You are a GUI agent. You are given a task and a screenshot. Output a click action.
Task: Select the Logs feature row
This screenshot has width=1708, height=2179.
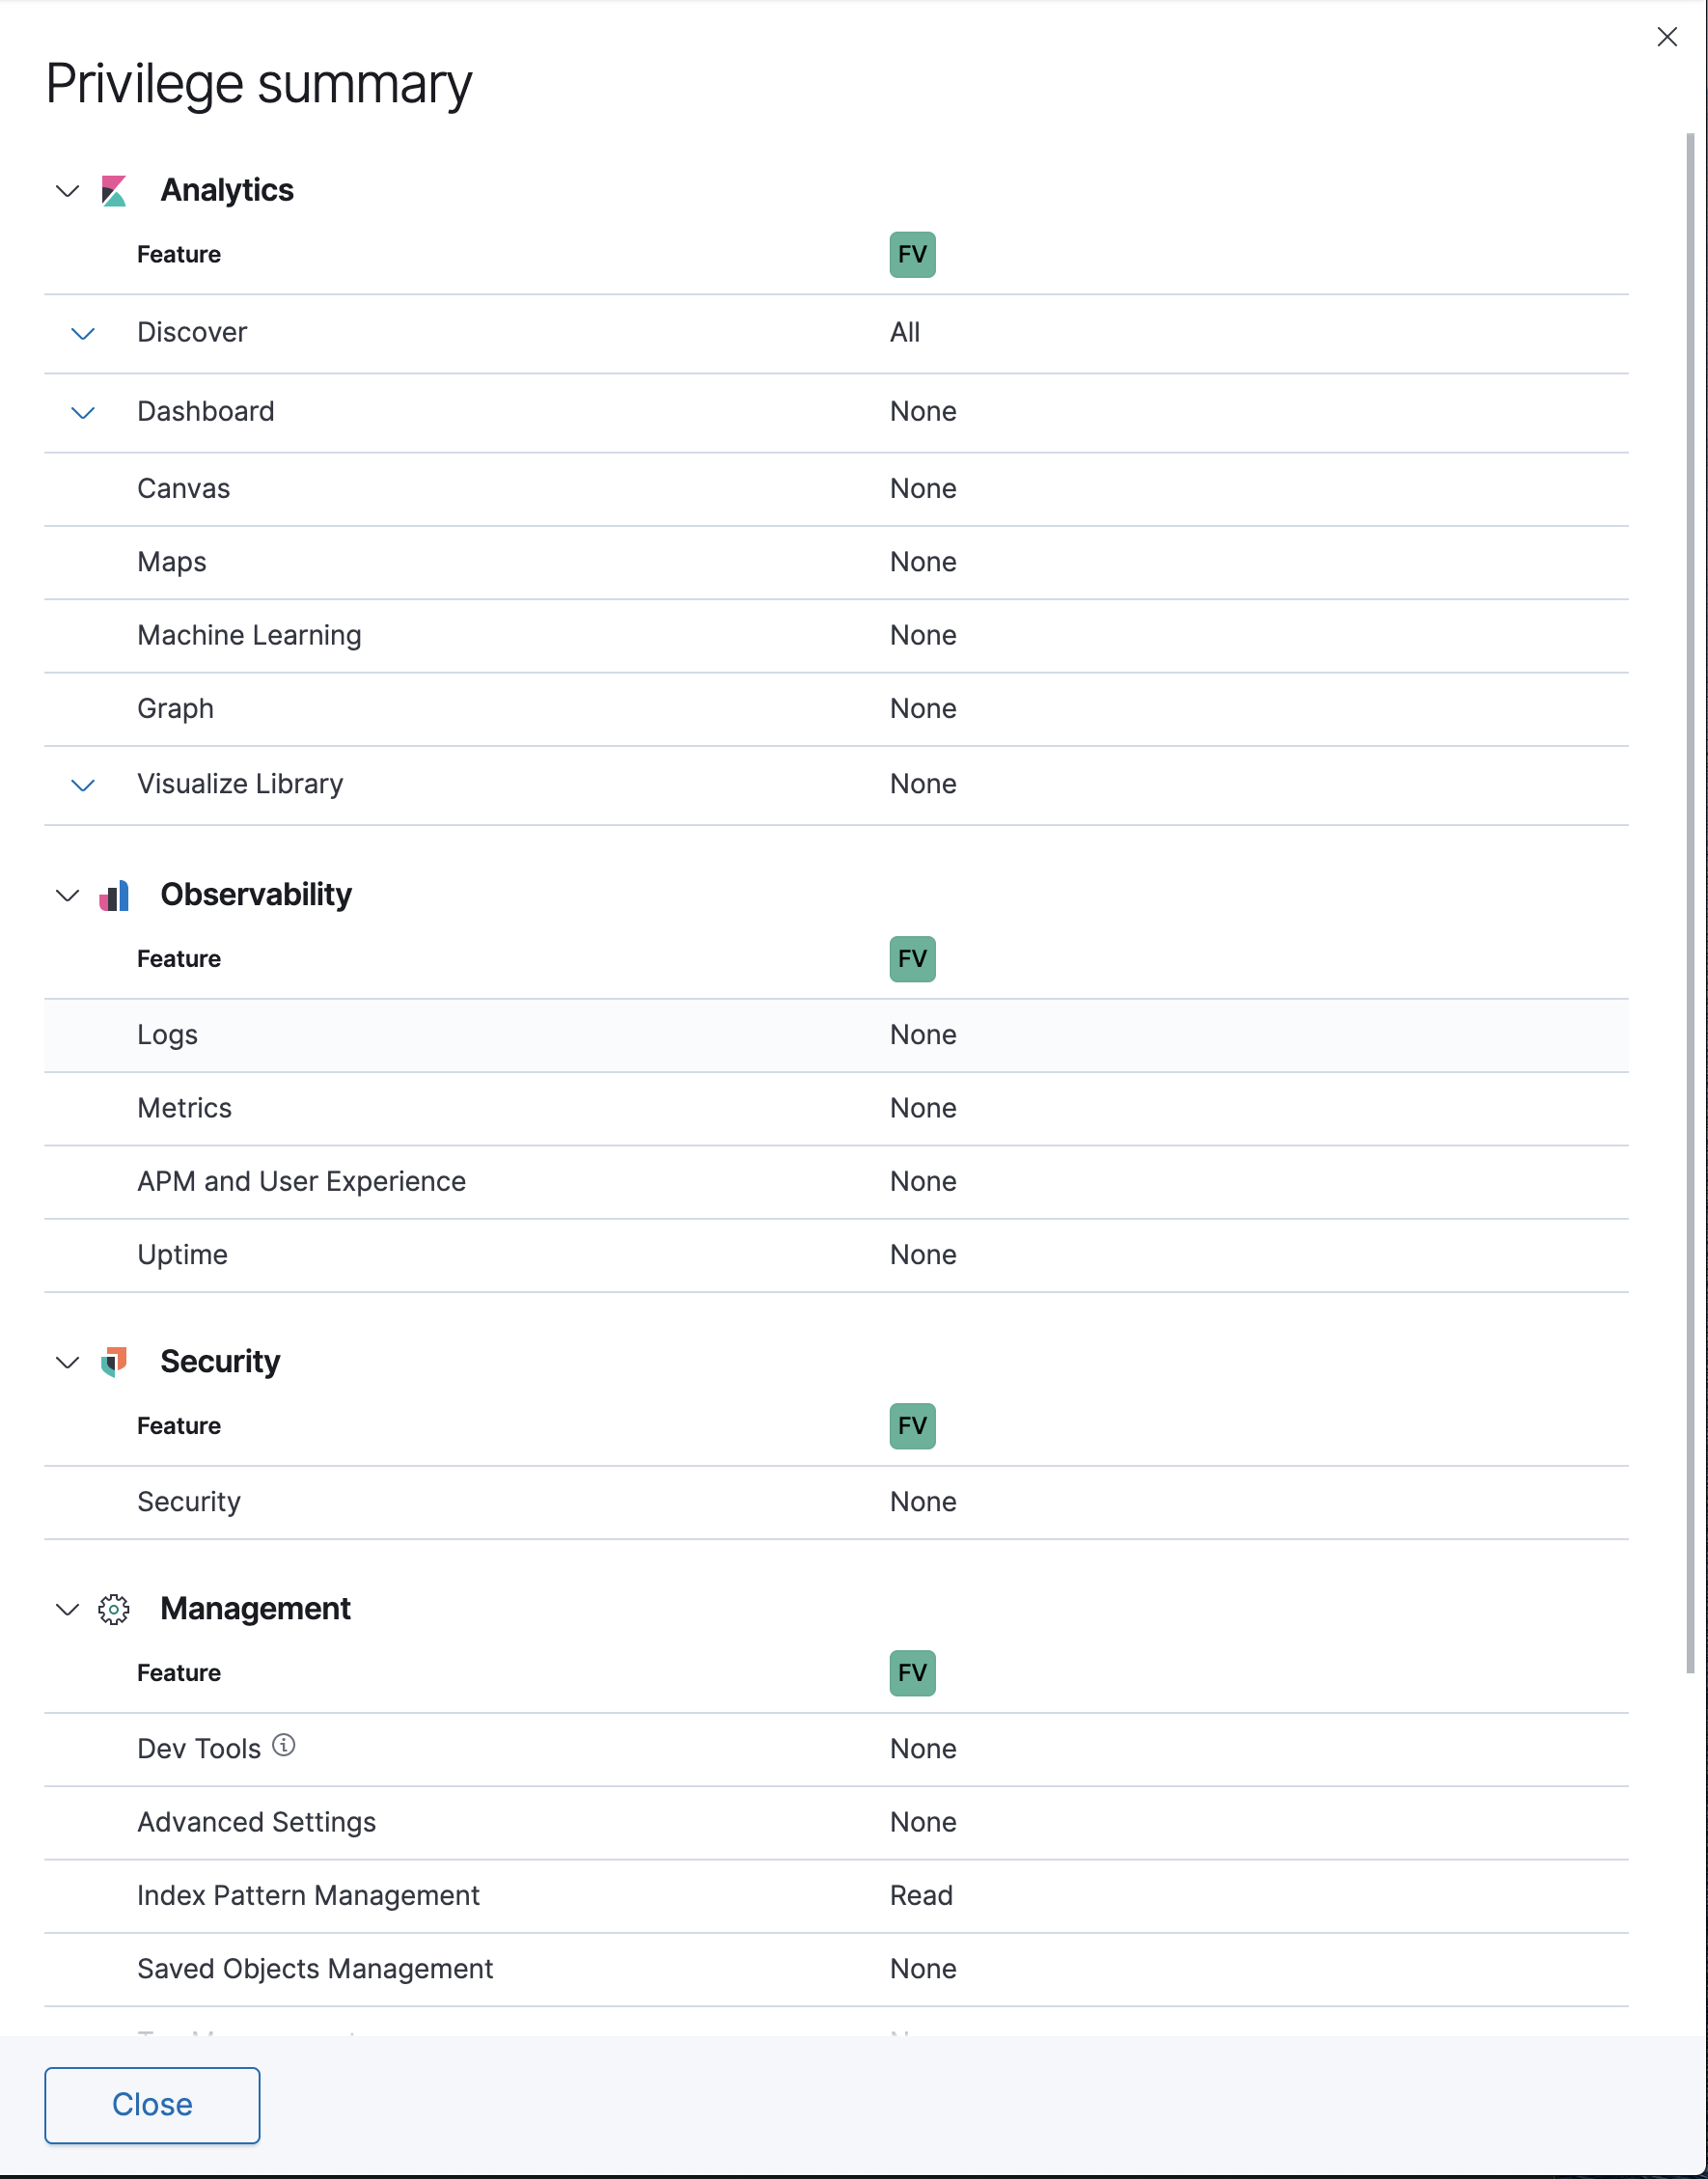coord(500,1035)
